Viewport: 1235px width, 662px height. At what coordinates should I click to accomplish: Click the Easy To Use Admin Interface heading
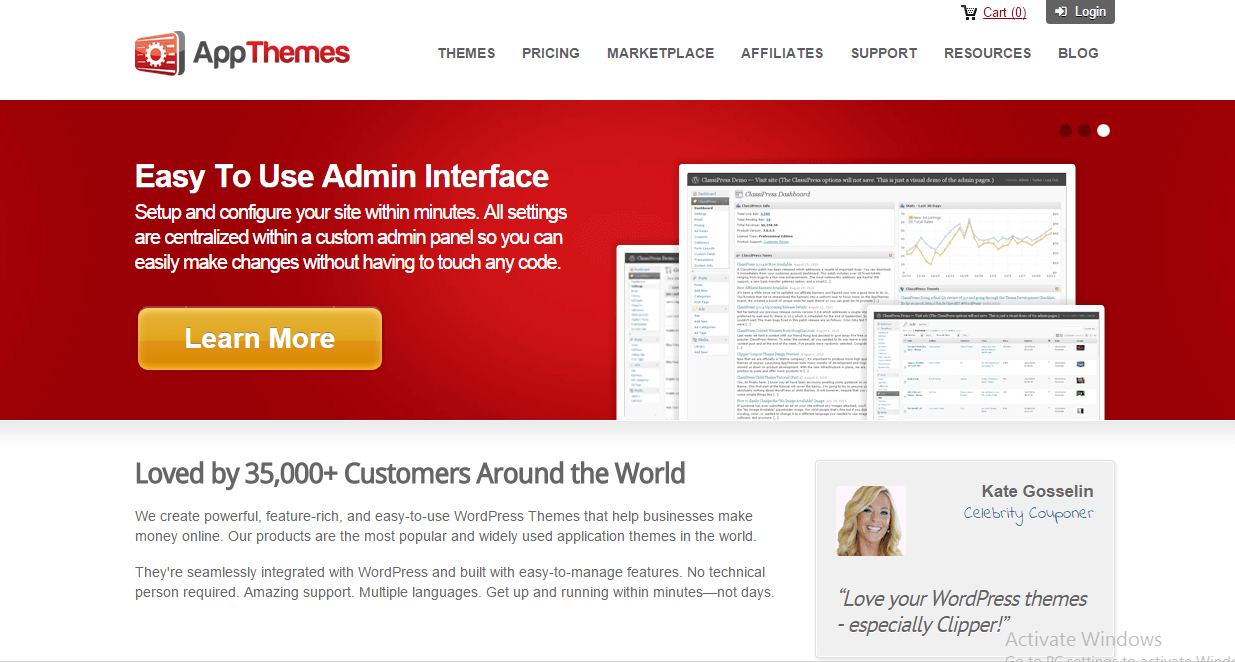[x=342, y=177]
